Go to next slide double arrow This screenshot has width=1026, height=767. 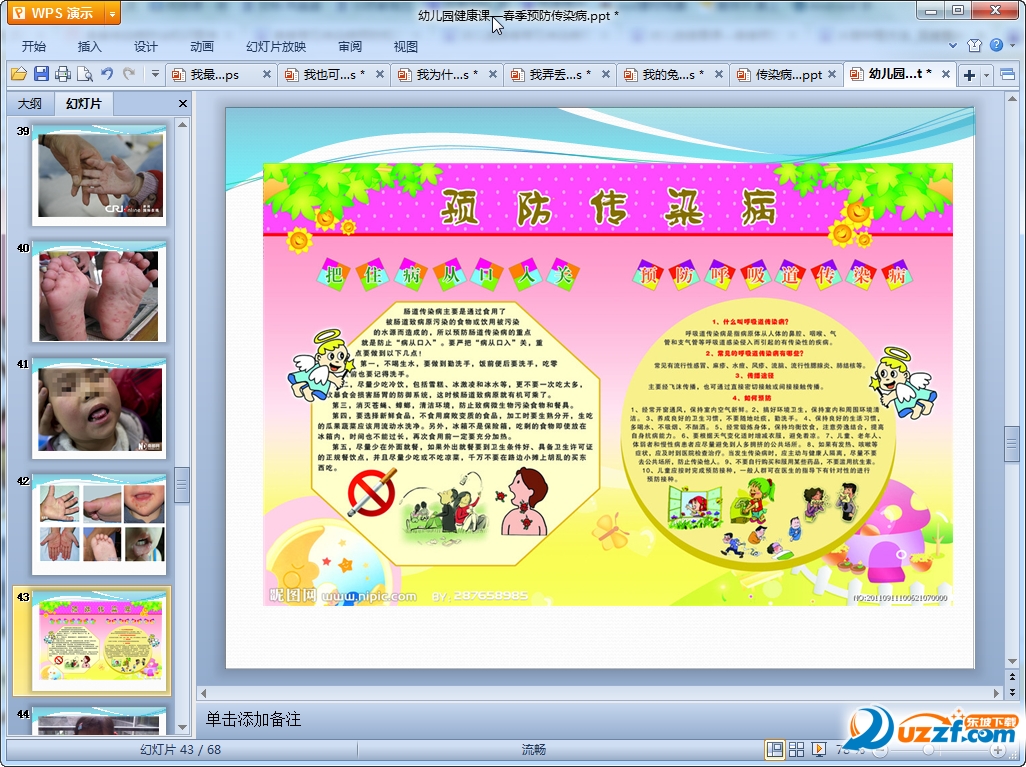[1012, 692]
